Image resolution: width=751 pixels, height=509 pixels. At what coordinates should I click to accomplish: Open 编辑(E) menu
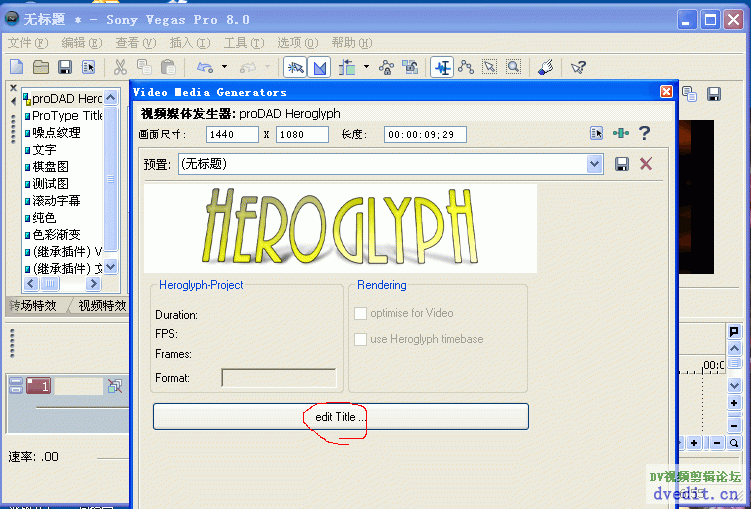click(81, 43)
